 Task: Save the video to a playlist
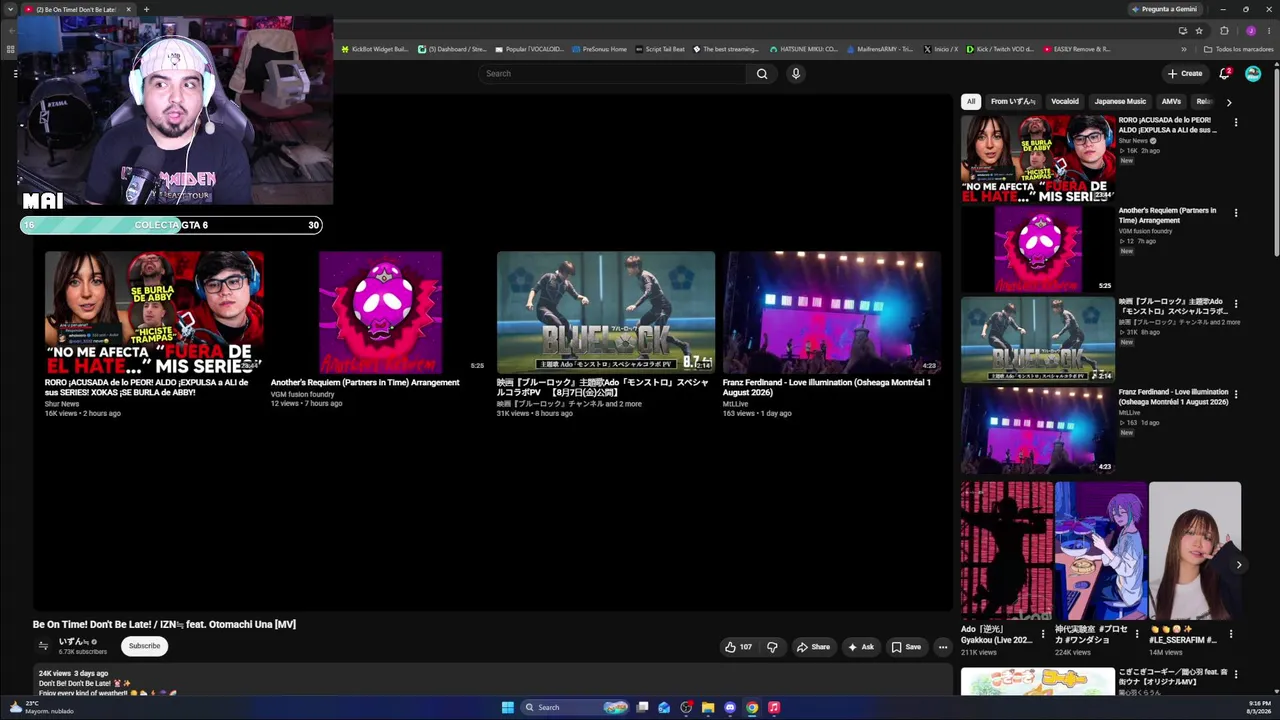click(x=906, y=647)
